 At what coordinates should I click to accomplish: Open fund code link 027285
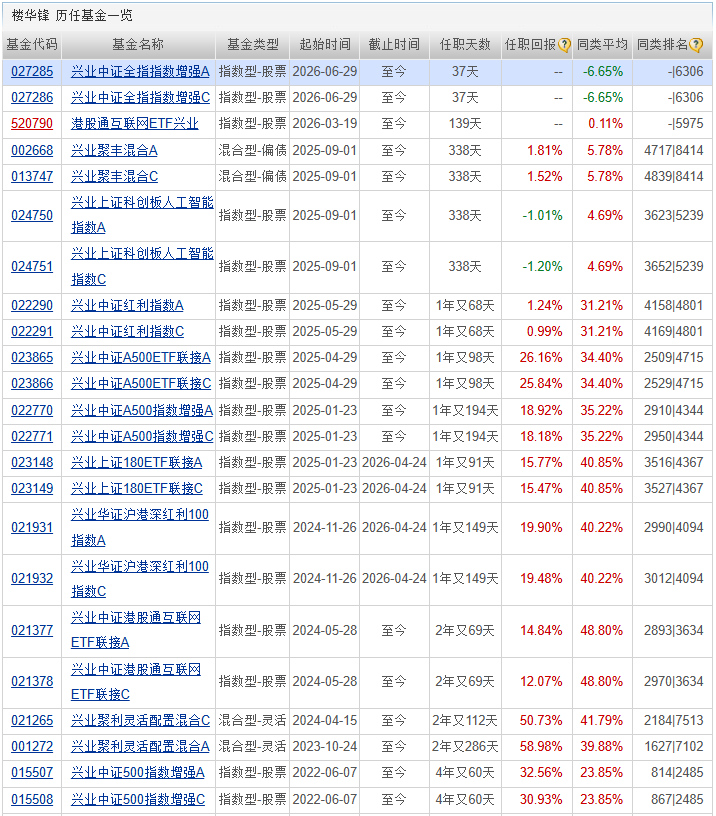pos(32,72)
